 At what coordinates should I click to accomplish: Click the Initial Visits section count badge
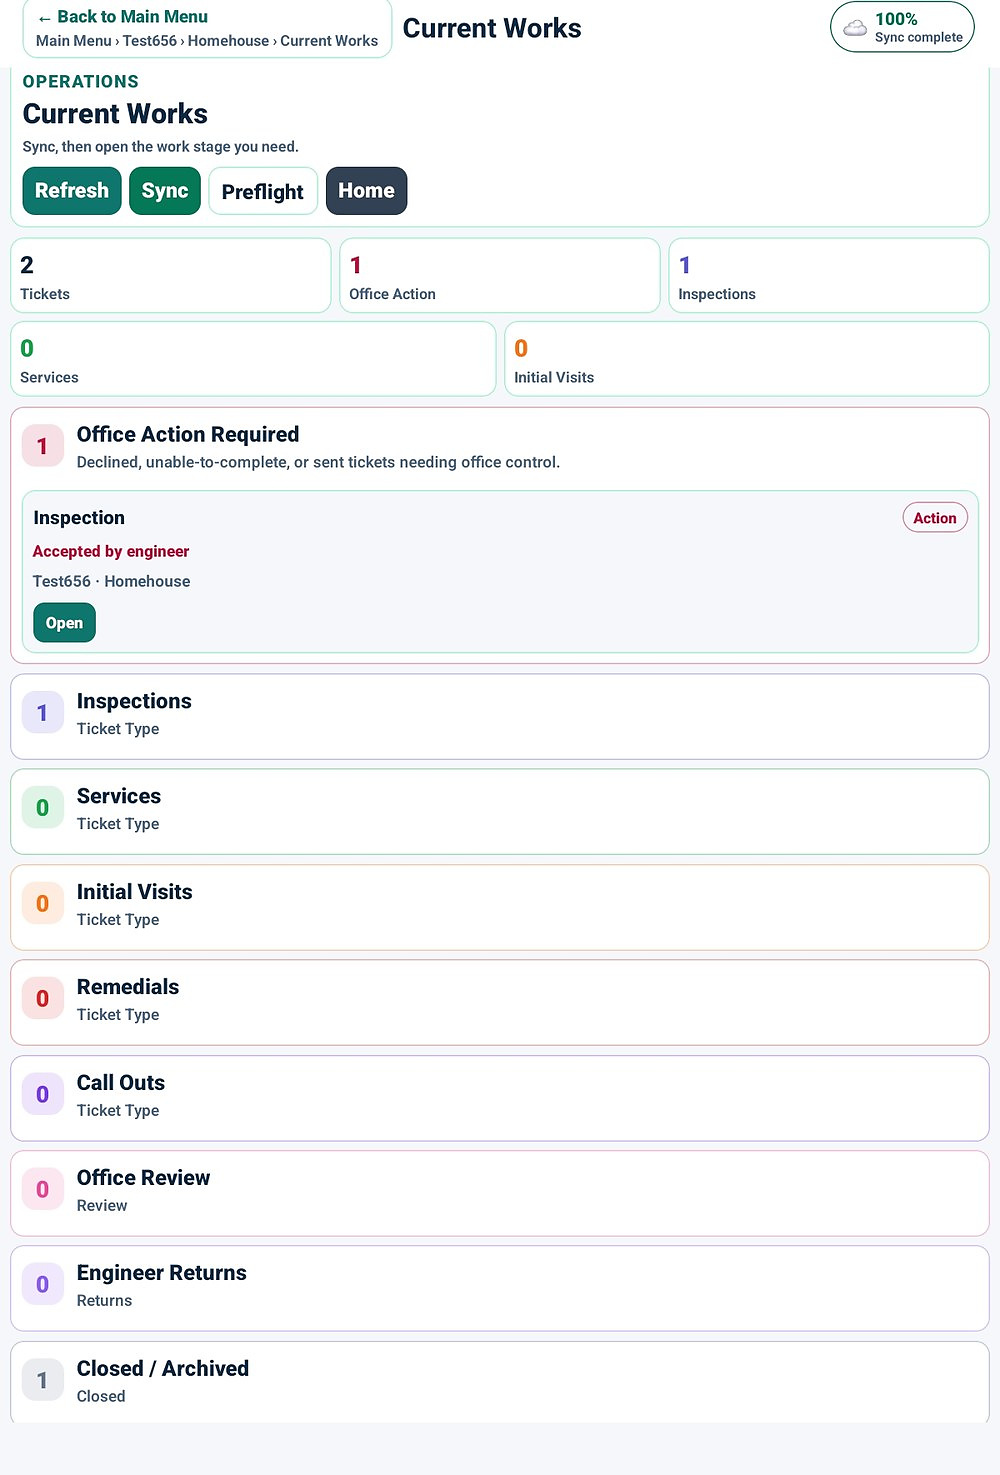click(43, 904)
